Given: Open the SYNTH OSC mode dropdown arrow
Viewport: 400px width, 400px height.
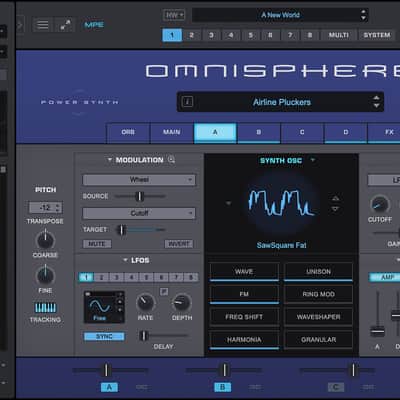Looking at the screenshot, I should [313, 160].
